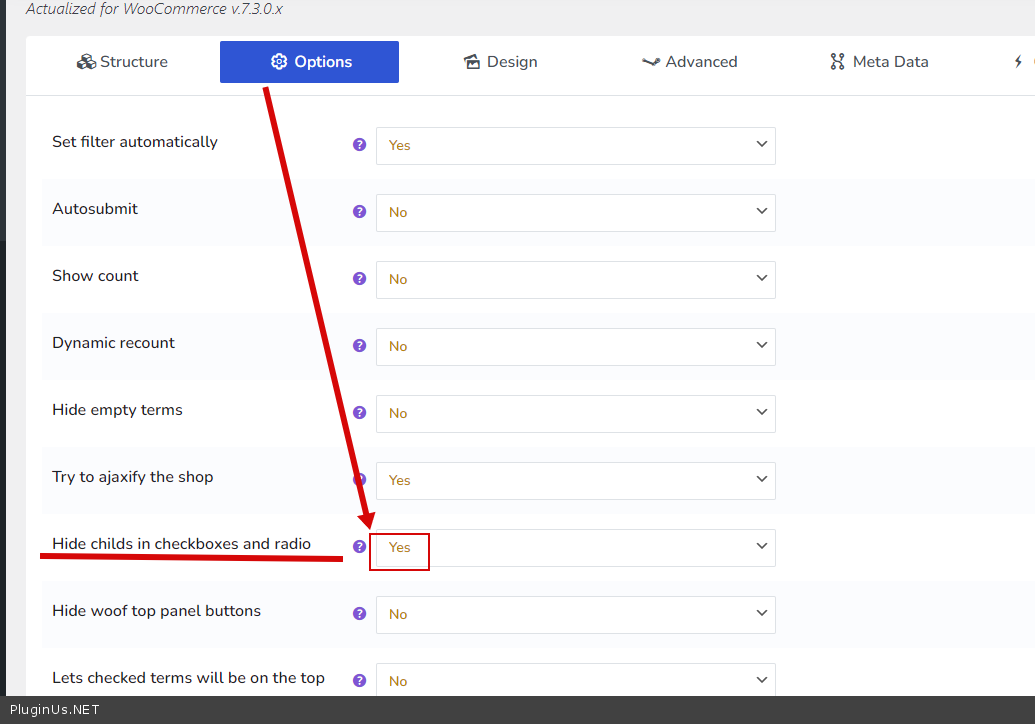Click help icon beside Set filter automatically
This screenshot has width=1035, height=724.
360,144
